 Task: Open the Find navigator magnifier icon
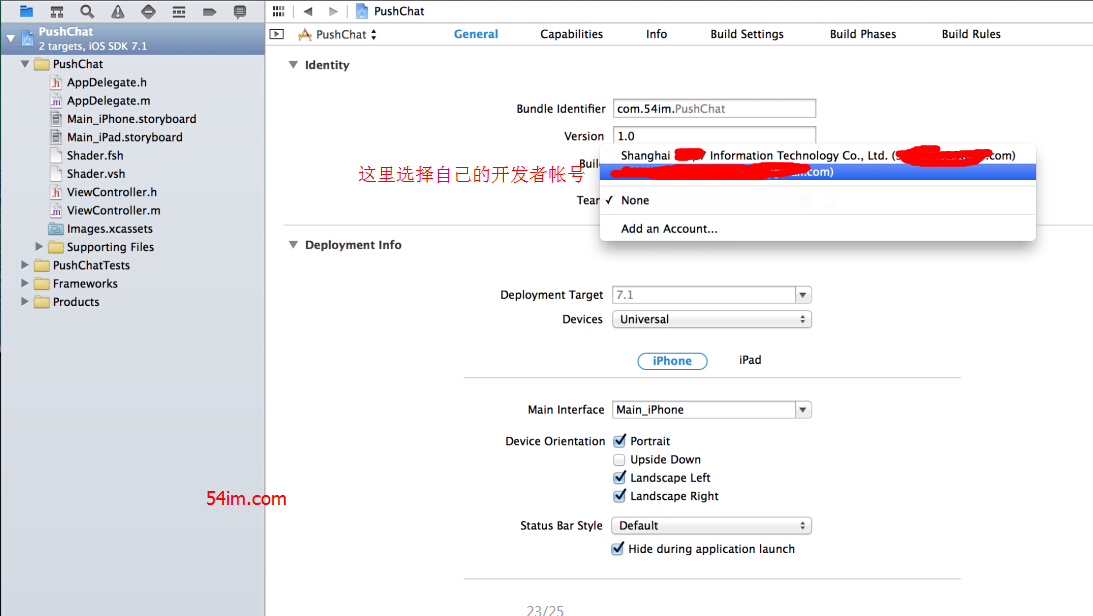[x=88, y=12]
